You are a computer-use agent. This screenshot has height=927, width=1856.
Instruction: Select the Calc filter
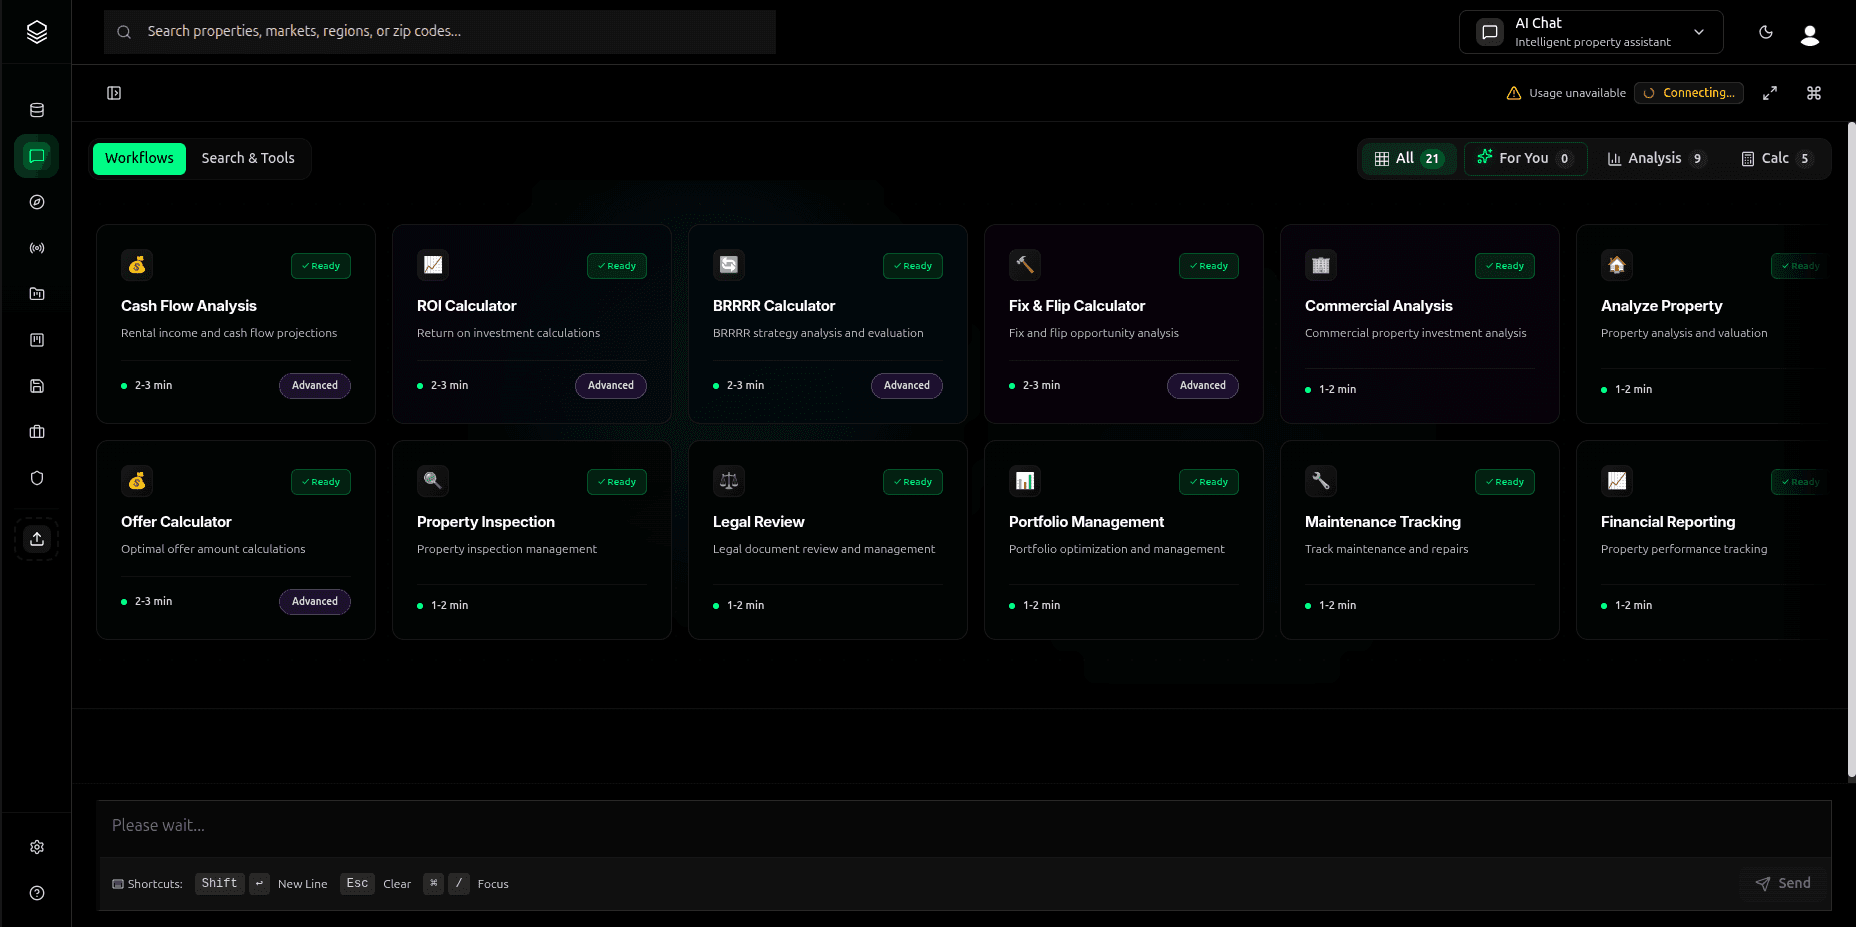pos(1777,159)
